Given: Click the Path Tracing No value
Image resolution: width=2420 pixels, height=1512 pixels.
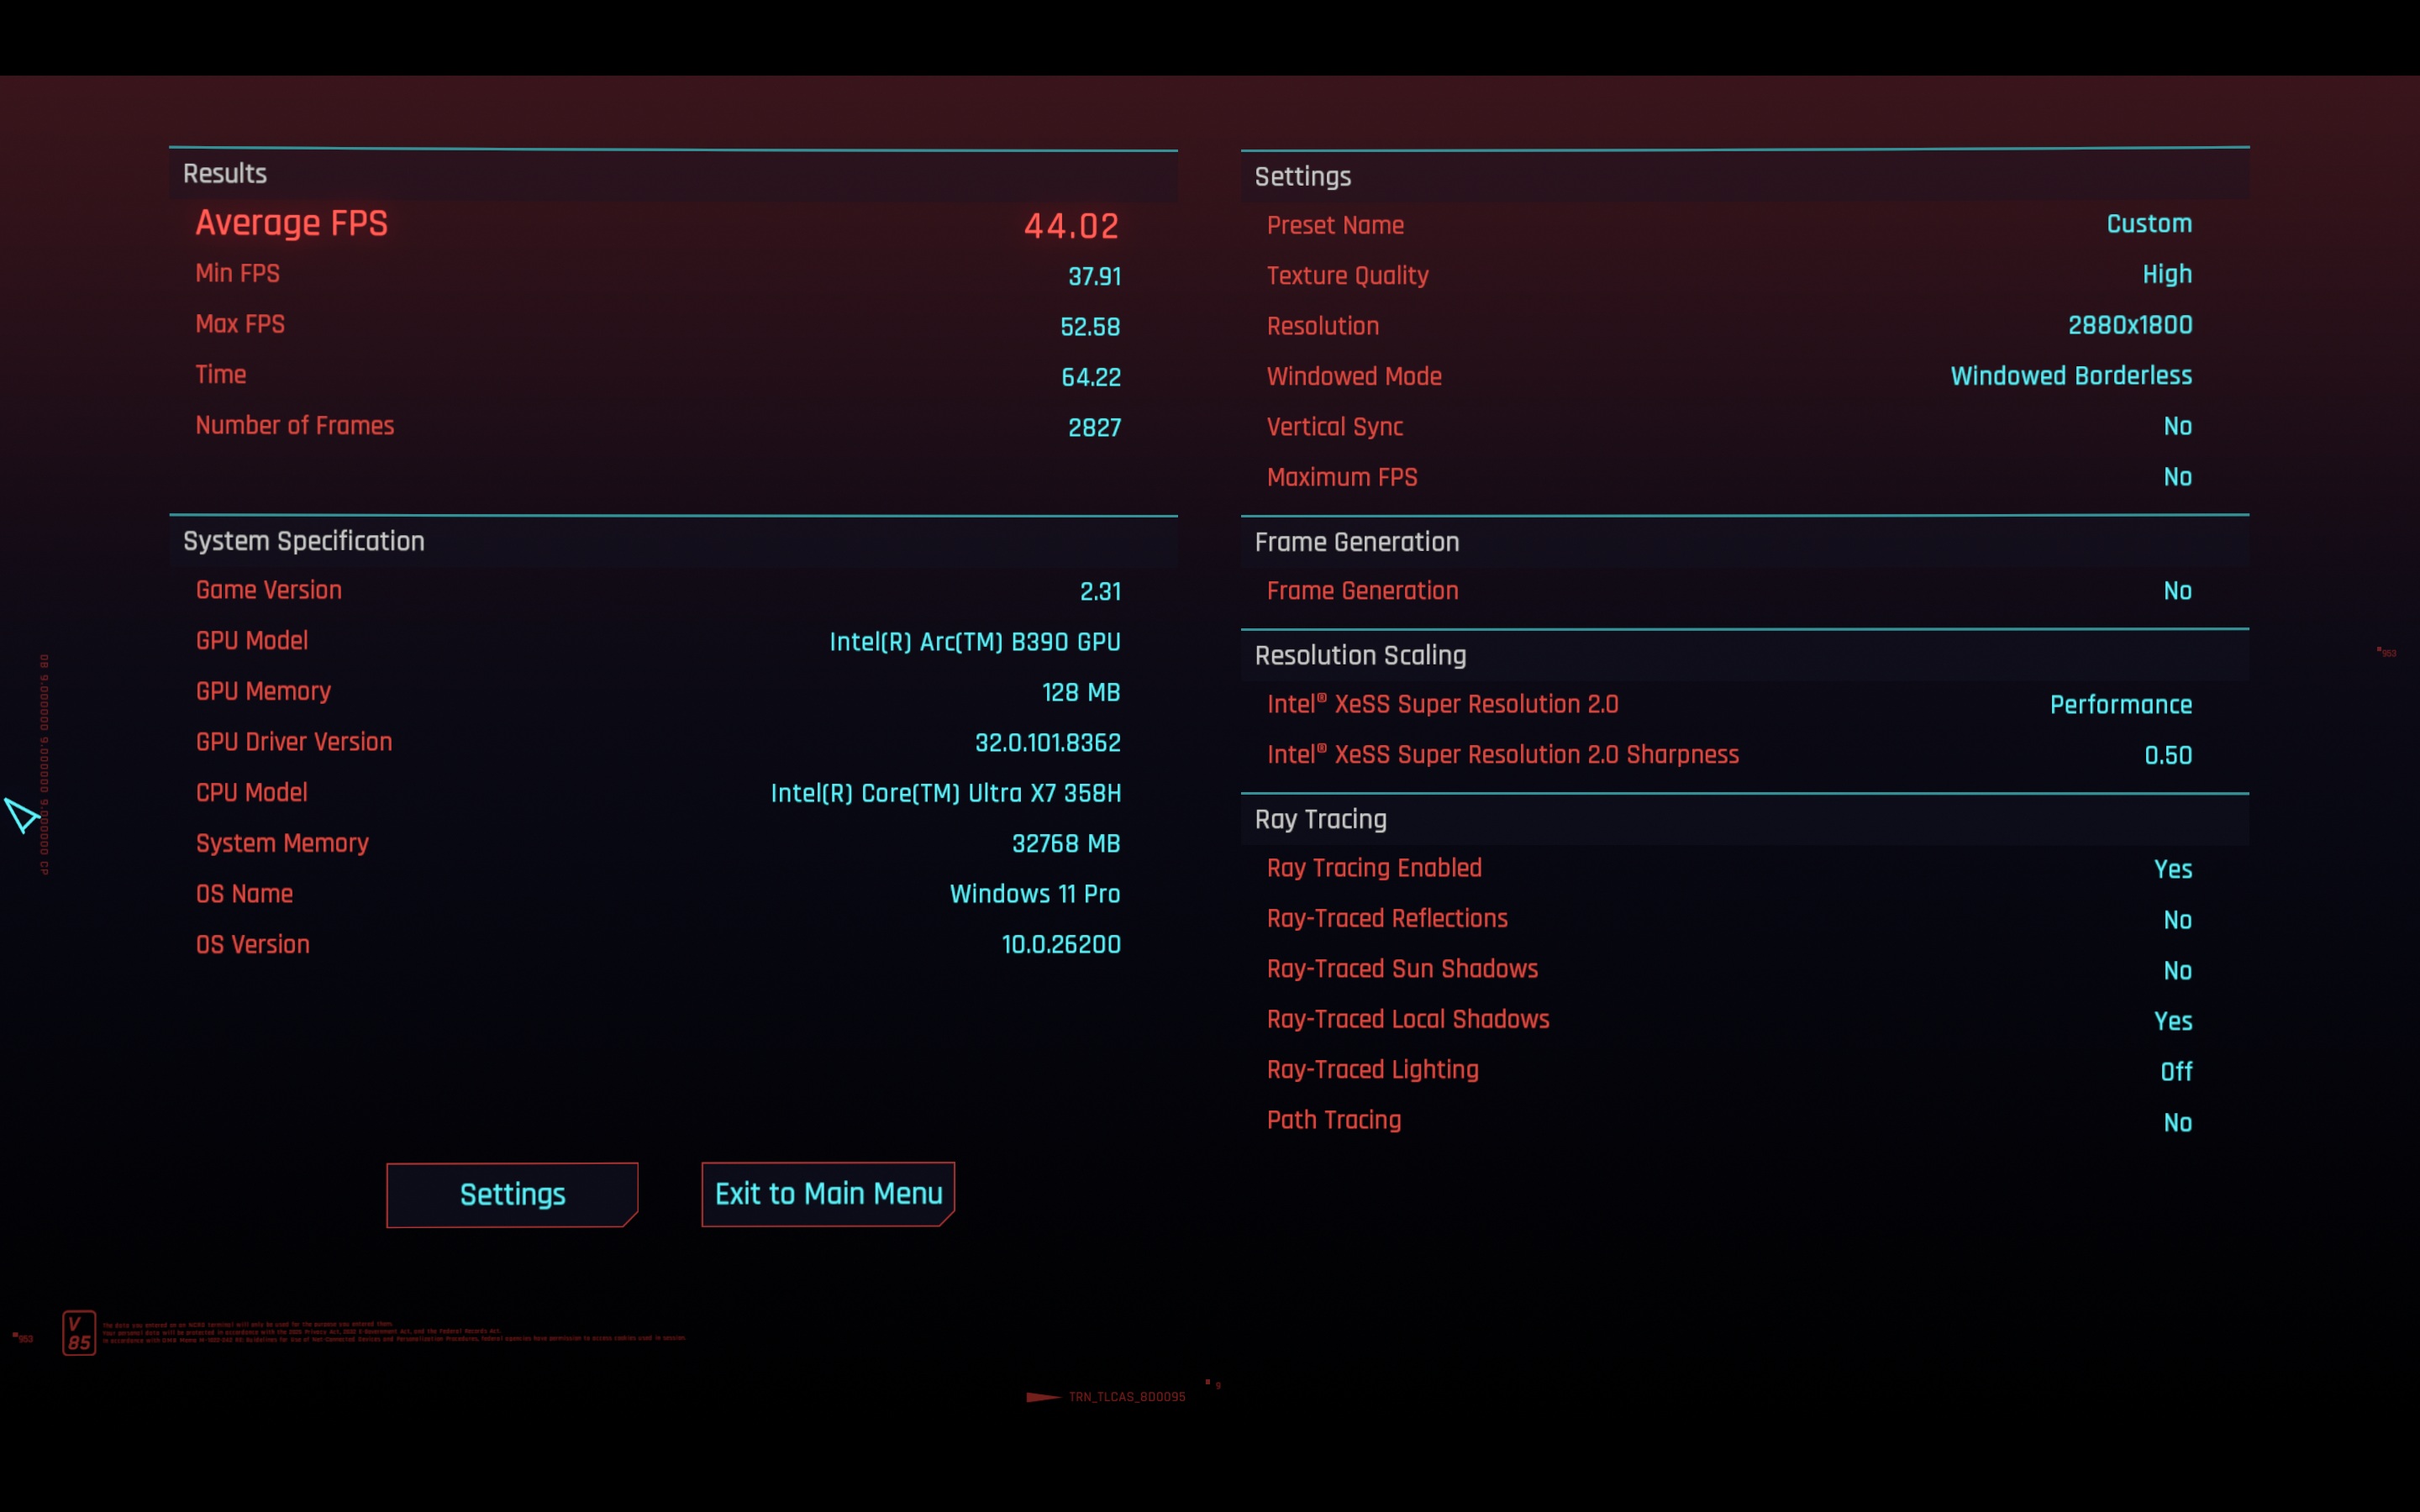Looking at the screenshot, I should click(x=2177, y=1122).
